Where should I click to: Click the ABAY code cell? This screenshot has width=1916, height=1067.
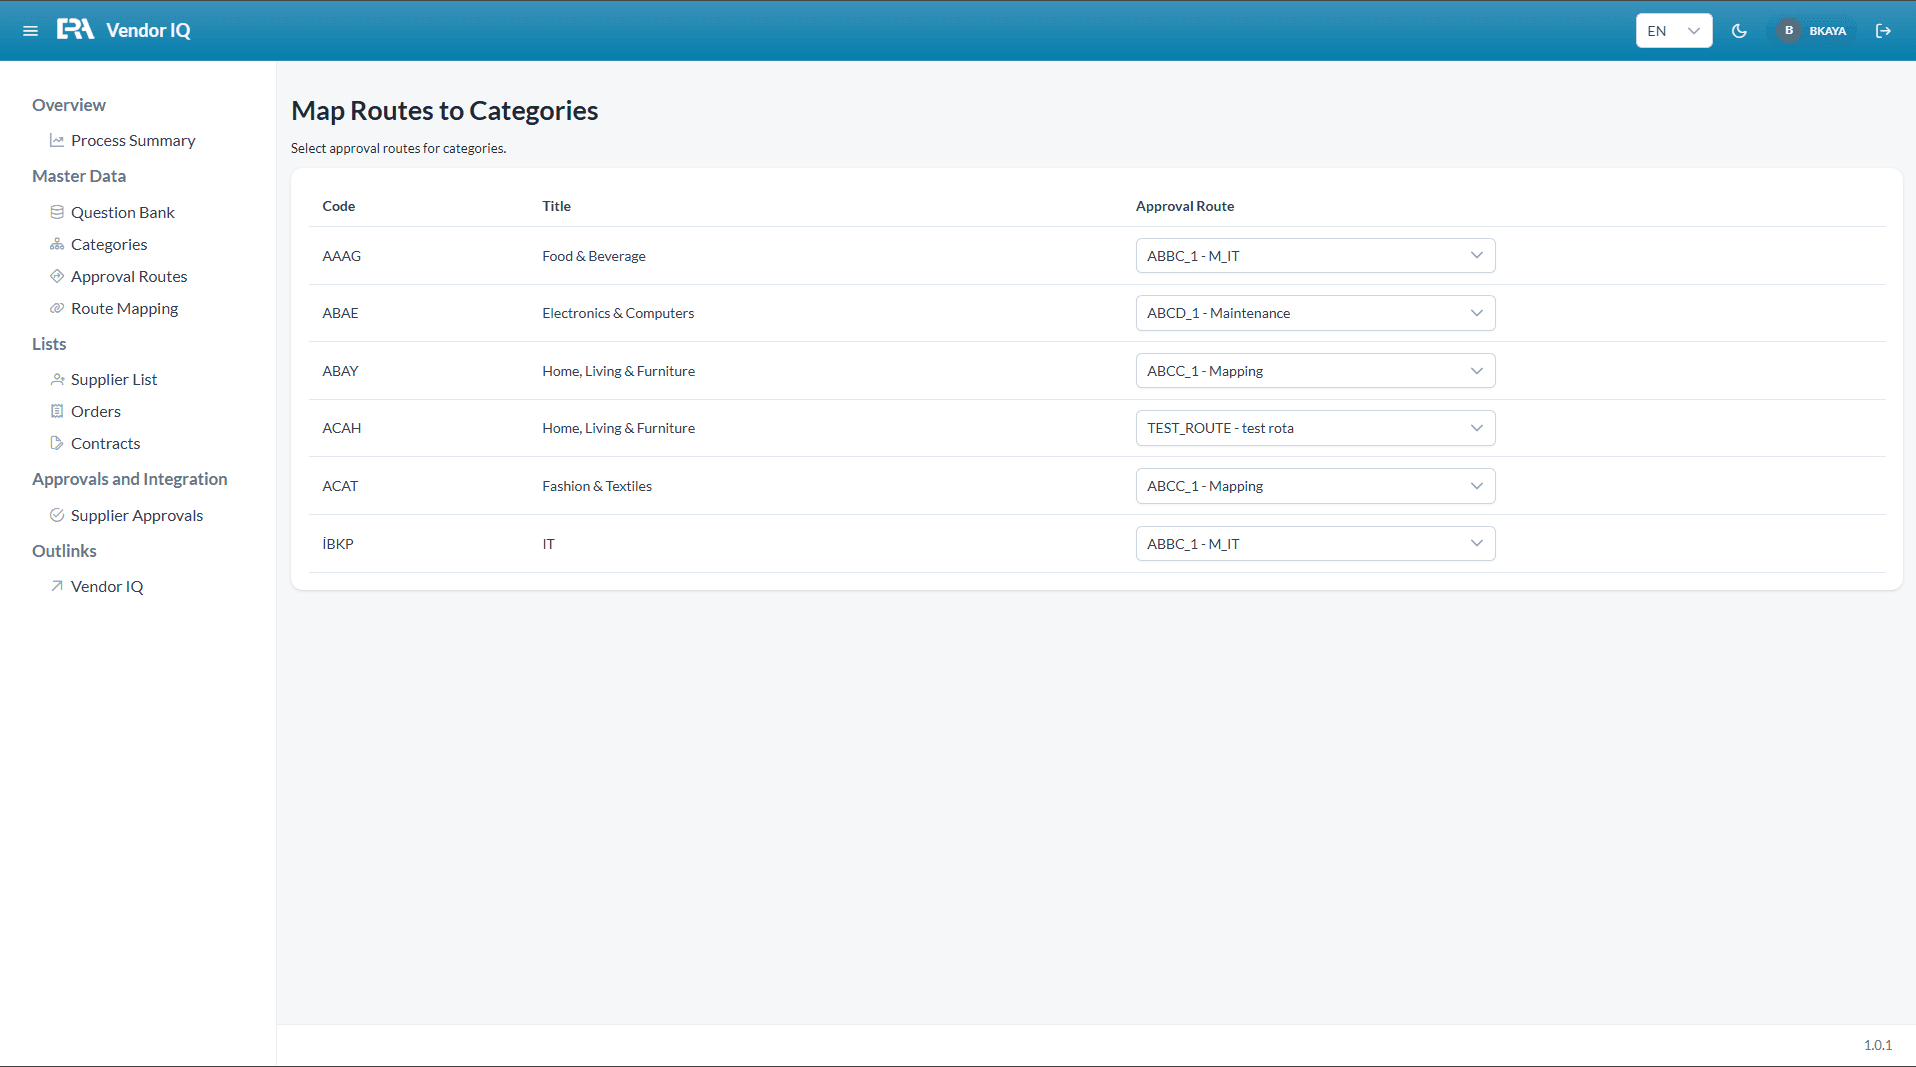click(x=340, y=371)
